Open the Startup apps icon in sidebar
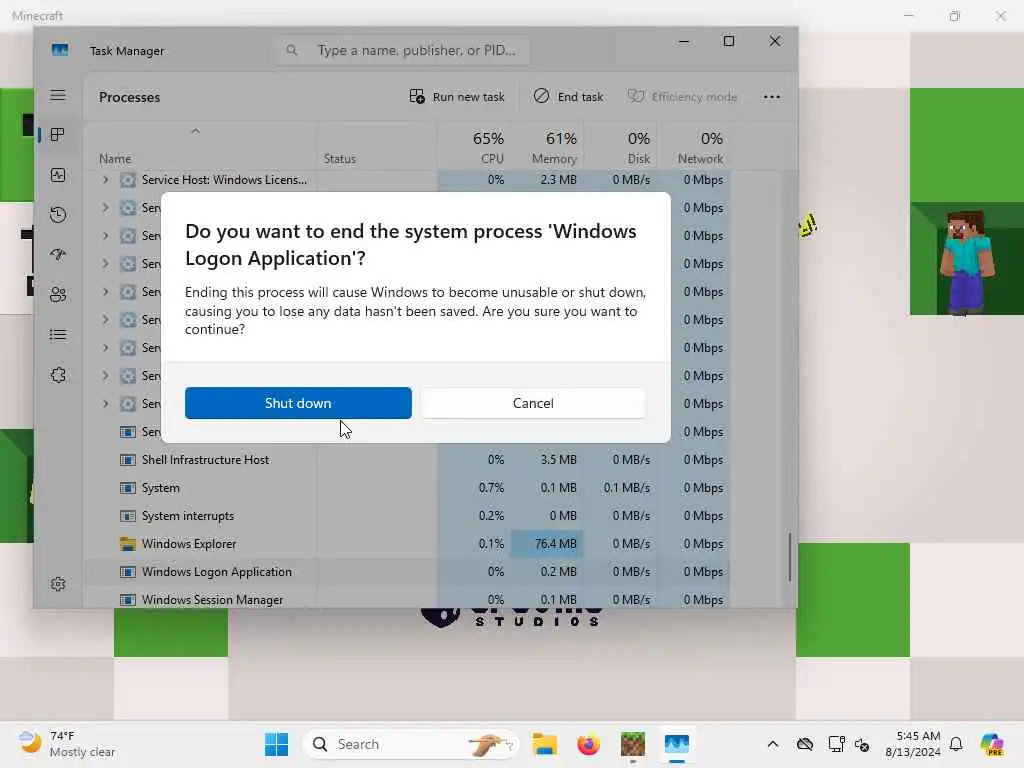Screen dimensions: 1024x768 pyautogui.click(x=58, y=255)
